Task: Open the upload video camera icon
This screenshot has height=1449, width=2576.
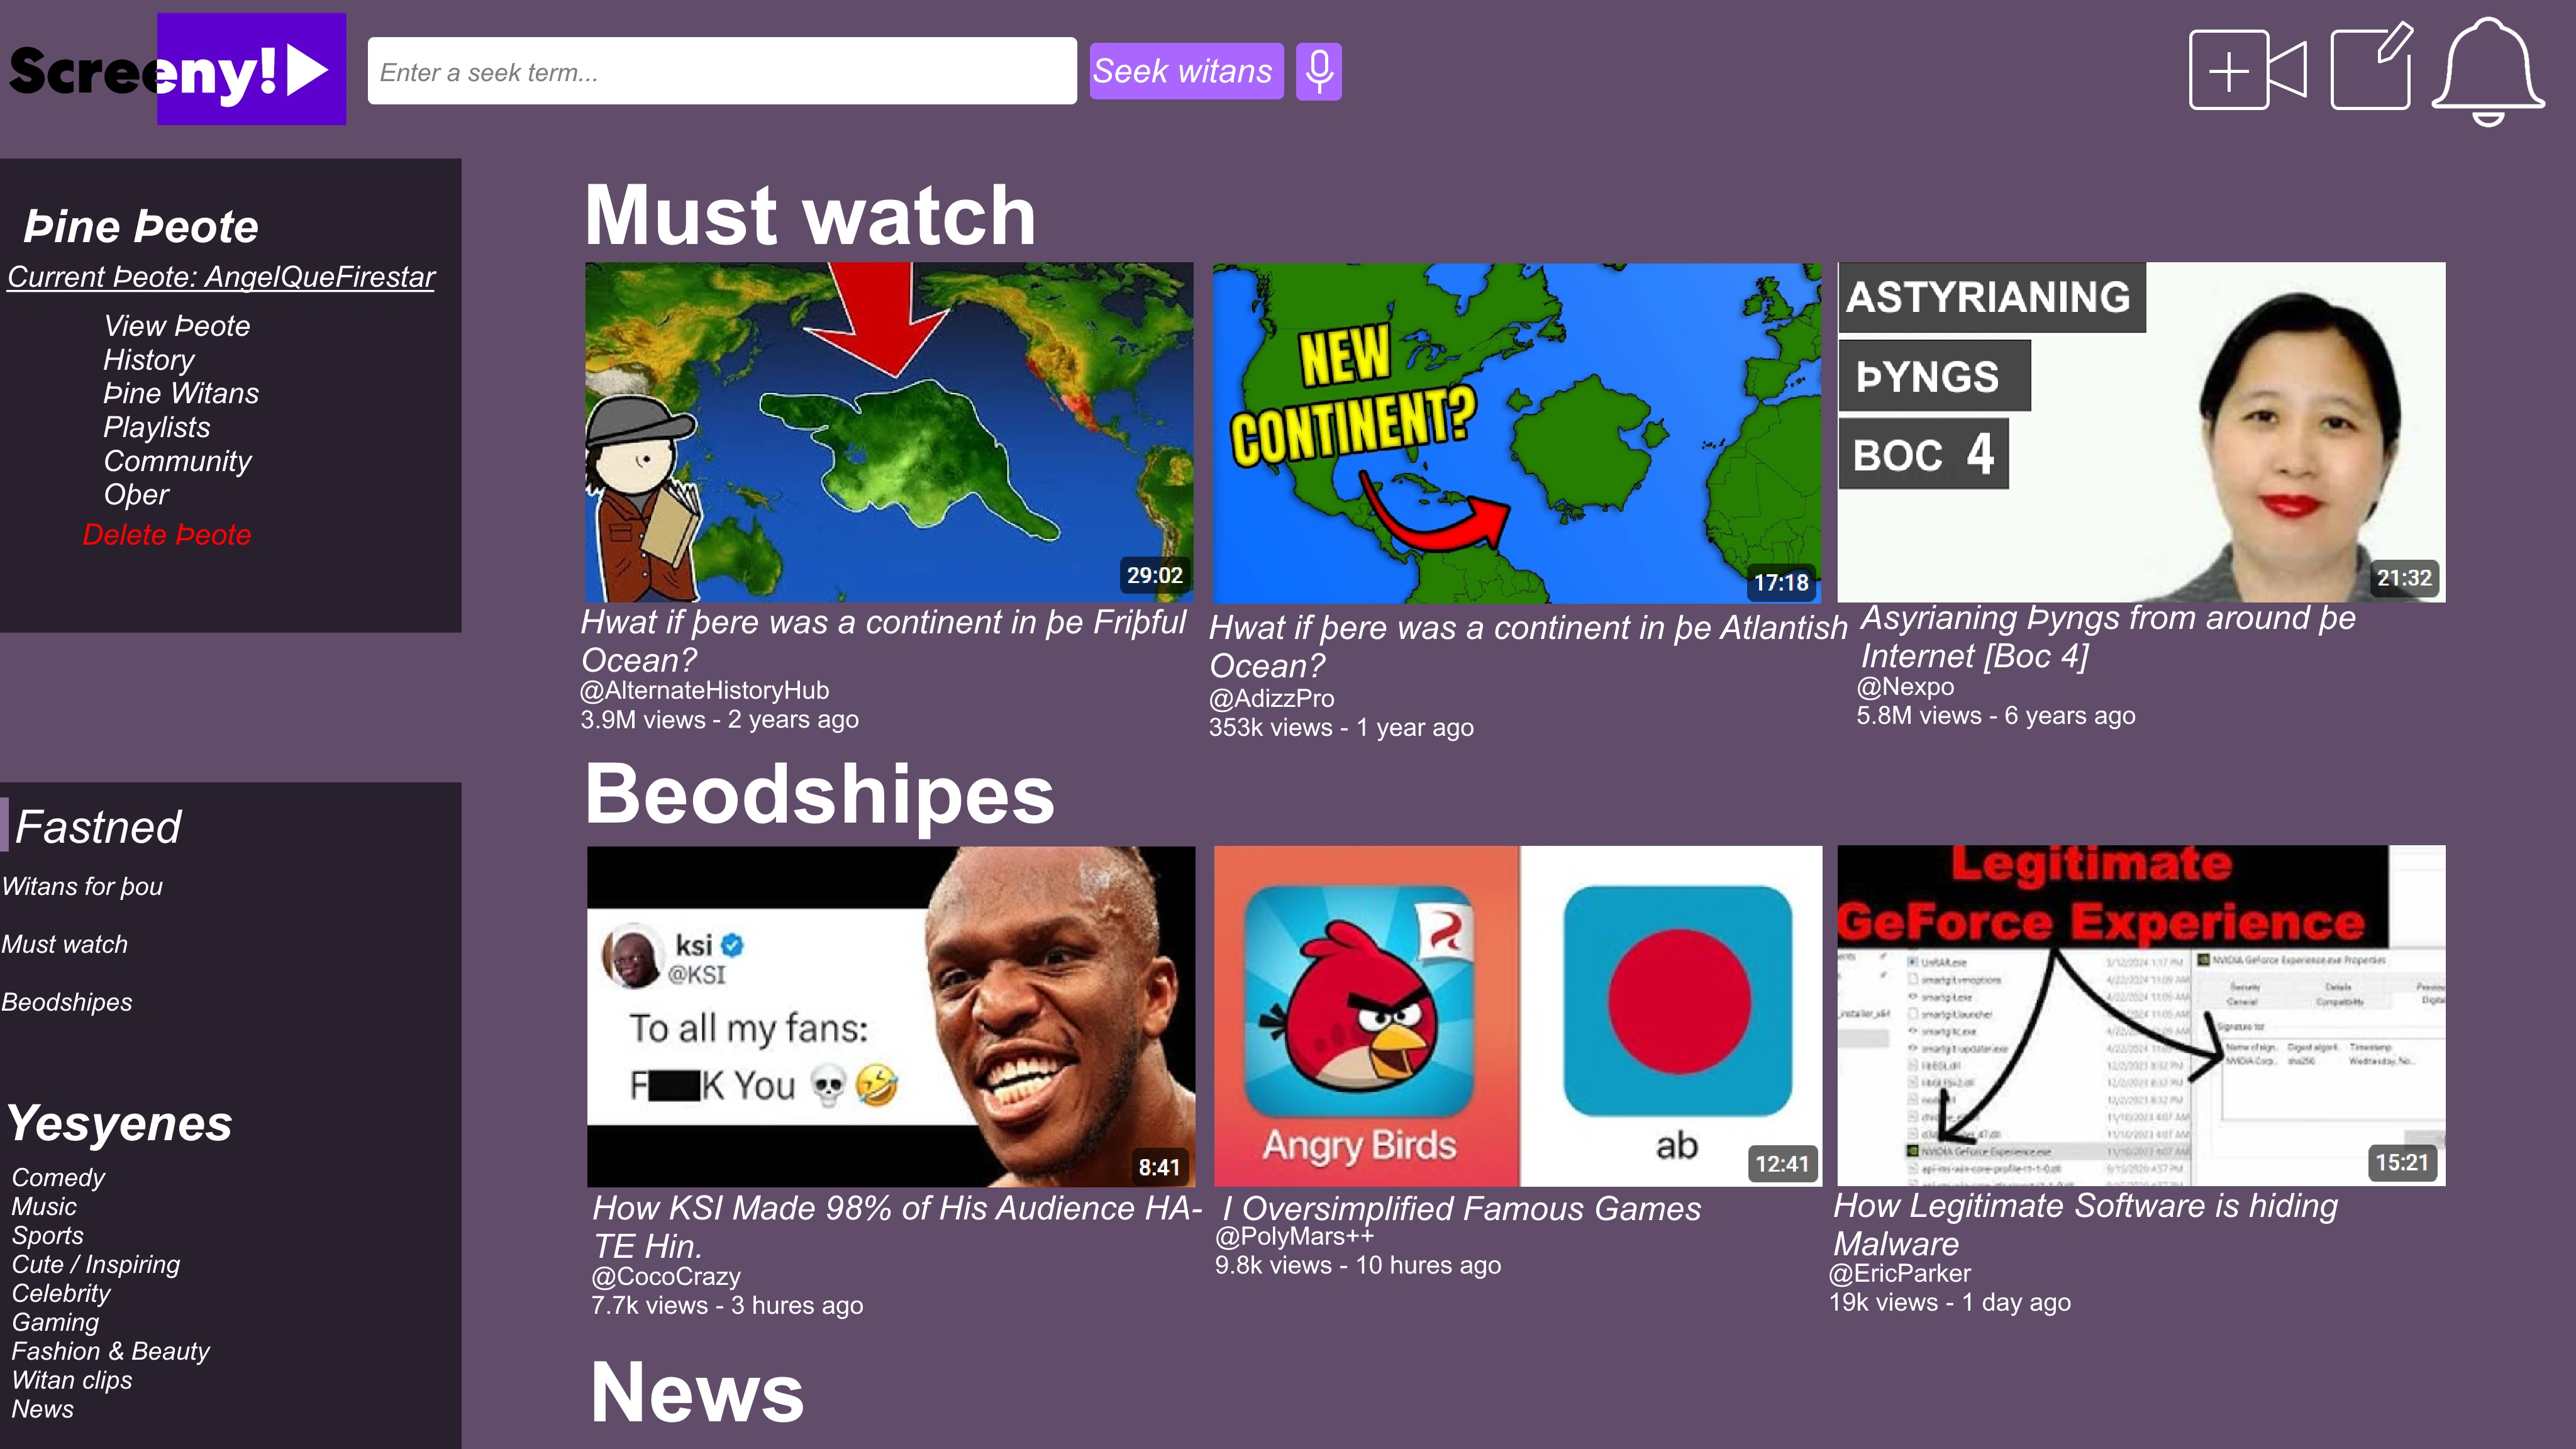Action: point(2247,70)
